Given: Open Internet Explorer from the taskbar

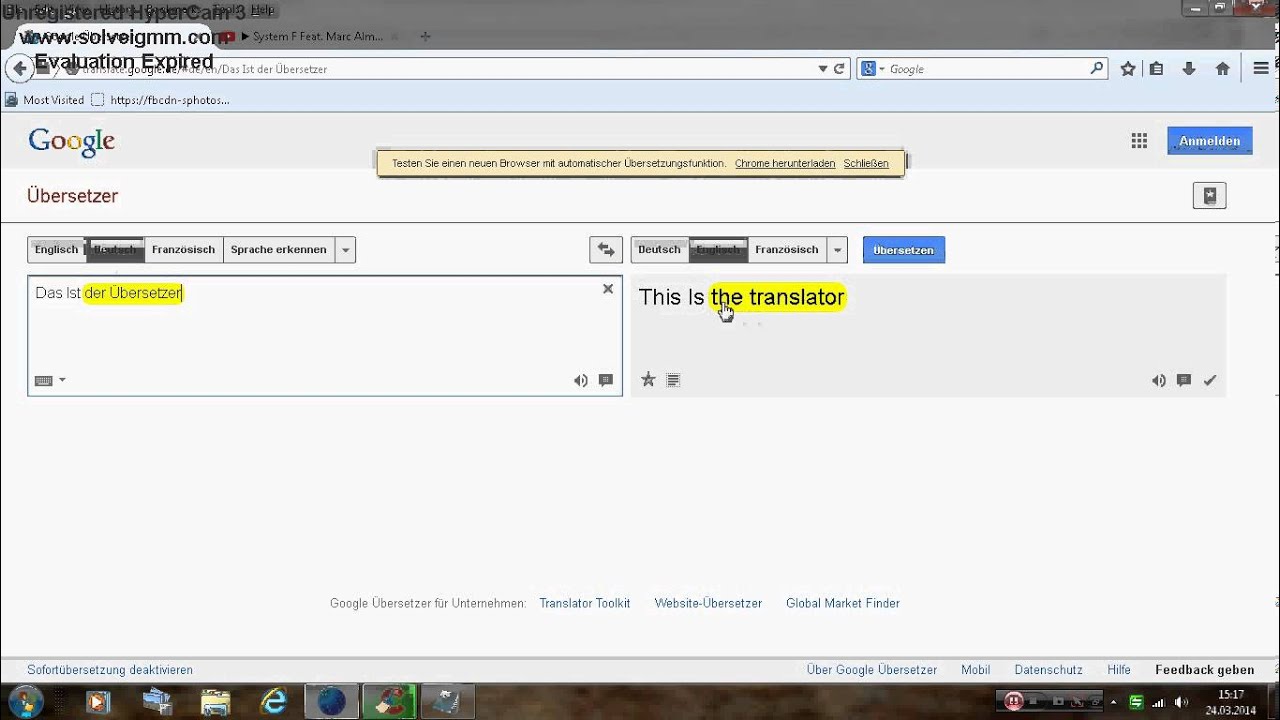Looking at the screenshot, I should (272, 702).
